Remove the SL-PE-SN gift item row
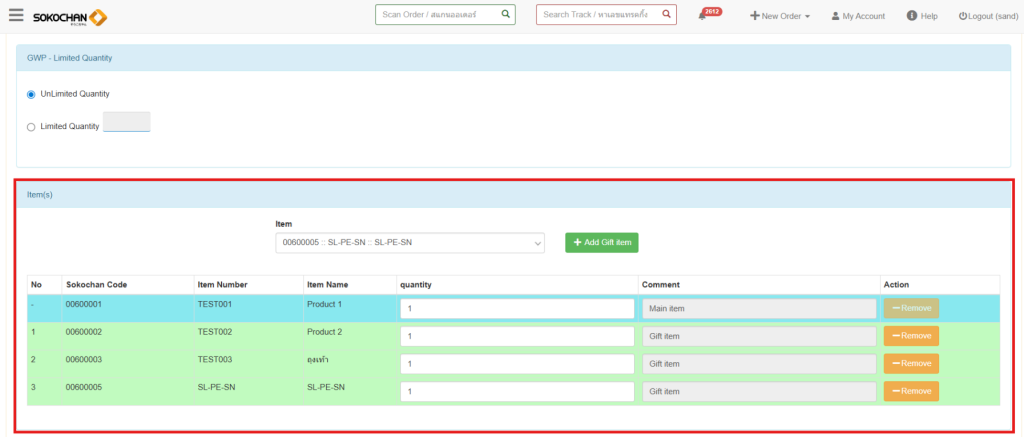 (910, 392)
